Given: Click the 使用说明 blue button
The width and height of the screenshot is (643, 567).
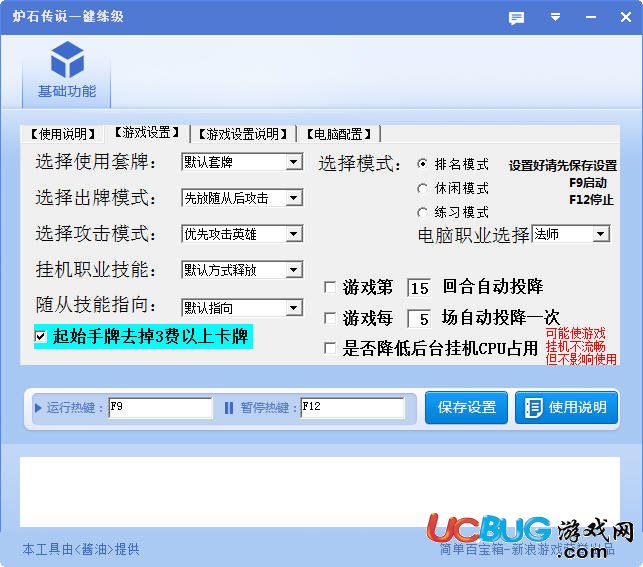Looking at the screenshot, I should [566, 407].
